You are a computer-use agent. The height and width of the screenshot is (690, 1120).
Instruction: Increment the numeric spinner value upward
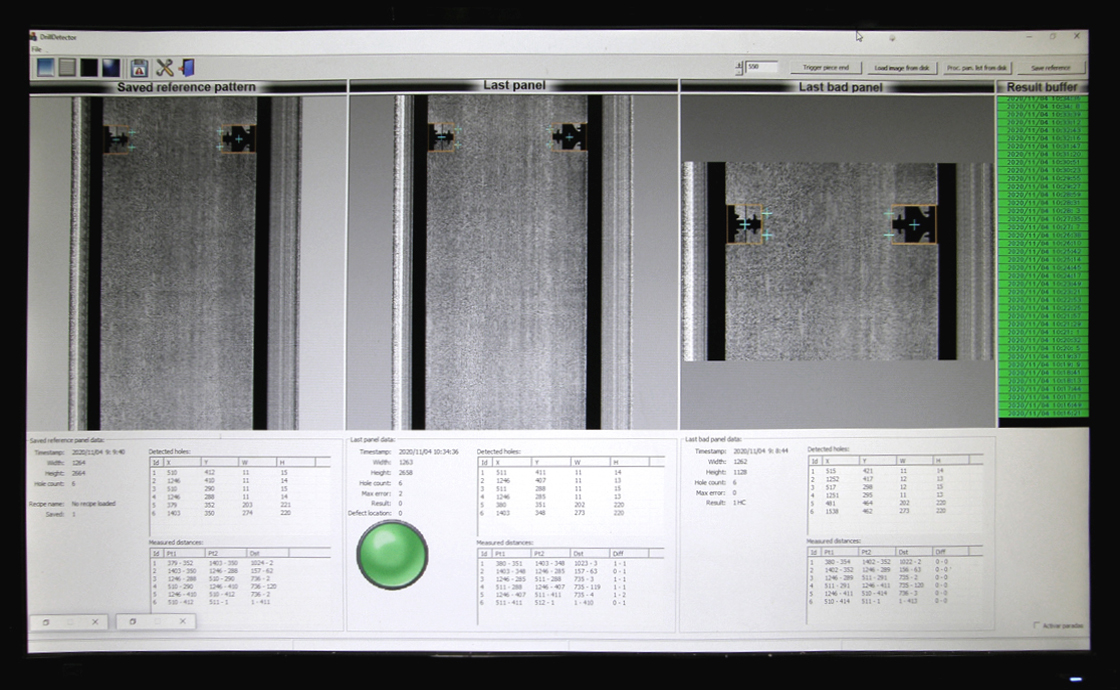click(x=740, y=64)
